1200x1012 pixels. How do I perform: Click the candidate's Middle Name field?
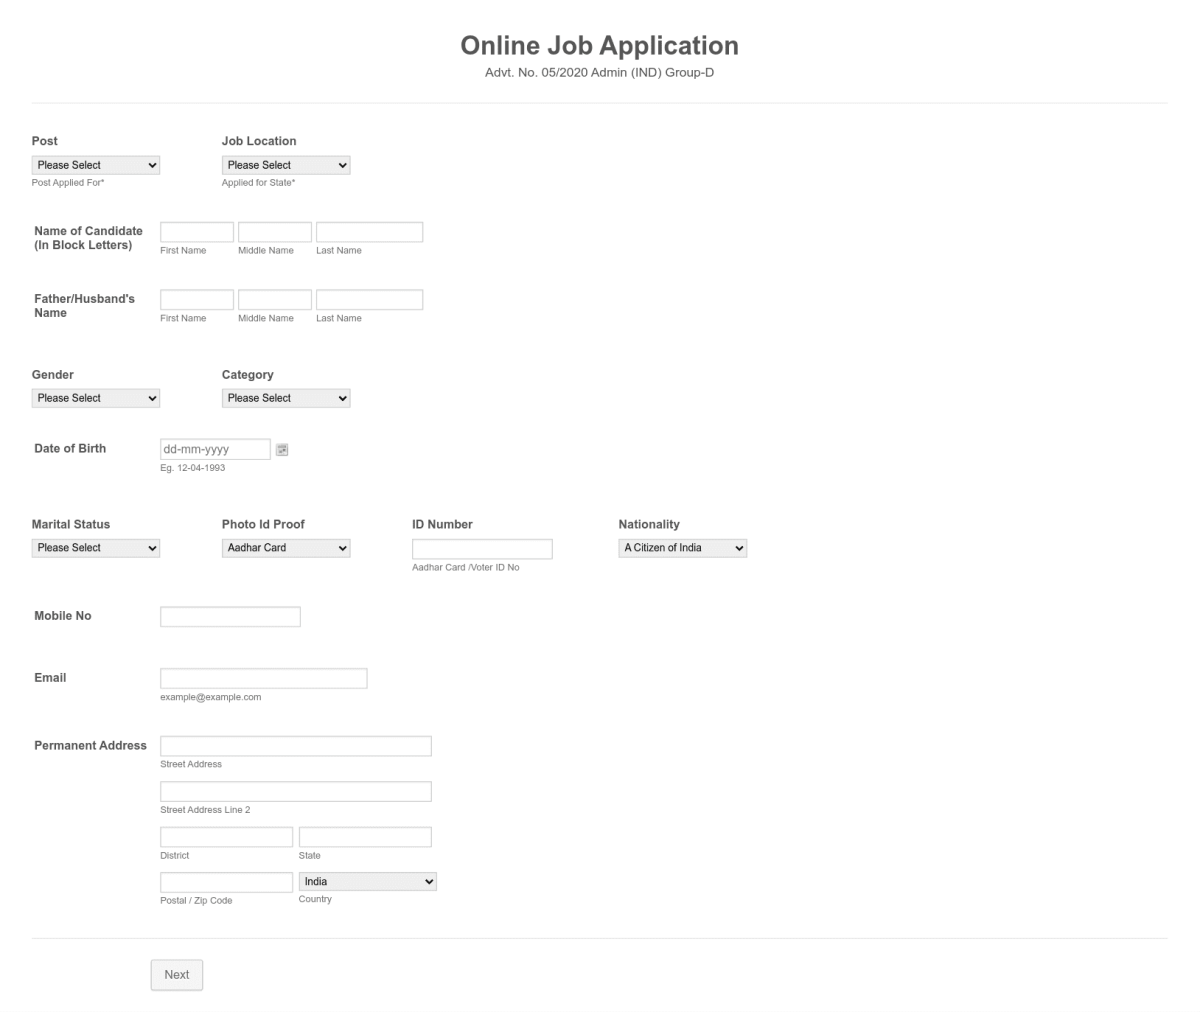point(274,231)
